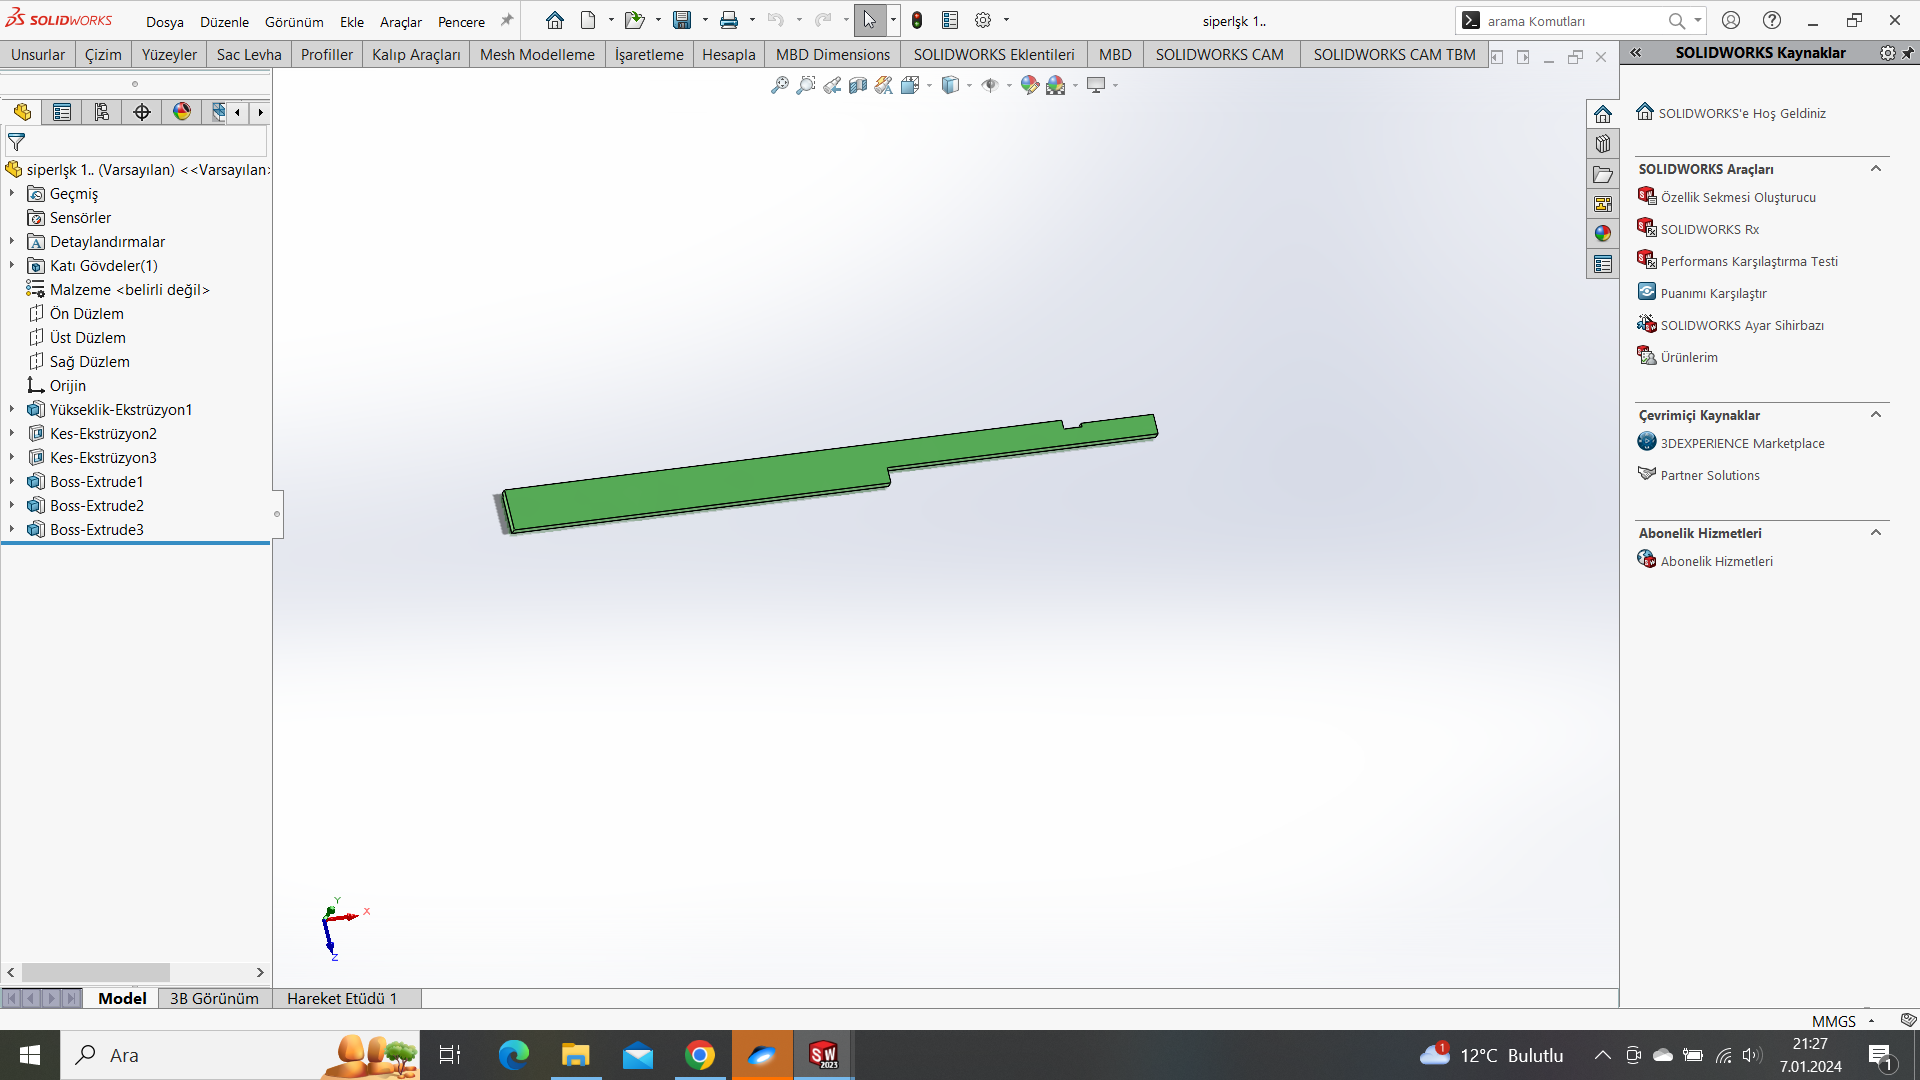Screen dimensions: 1920x1080
Task: Click the Rebuild traffic light icon
Action: [916, 20]
